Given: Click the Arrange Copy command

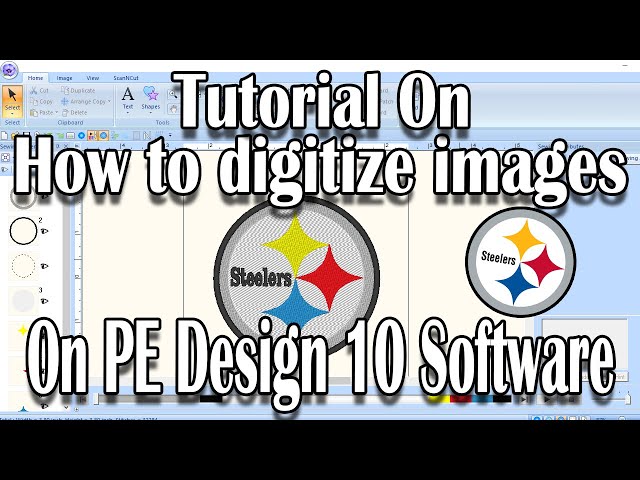Looking at the screenshot, I should pos(83,101).
